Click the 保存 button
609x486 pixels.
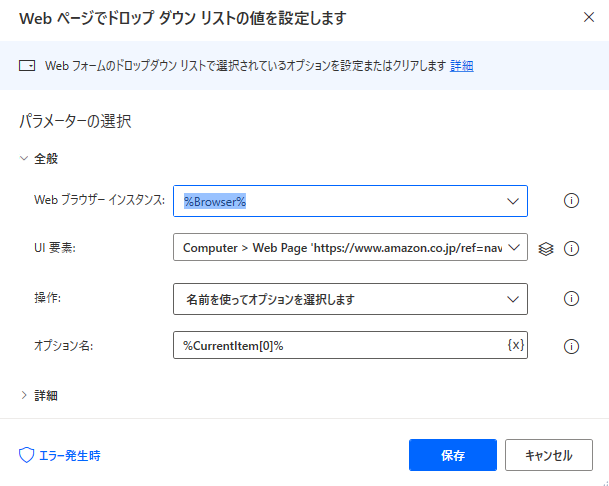(452, 455)
